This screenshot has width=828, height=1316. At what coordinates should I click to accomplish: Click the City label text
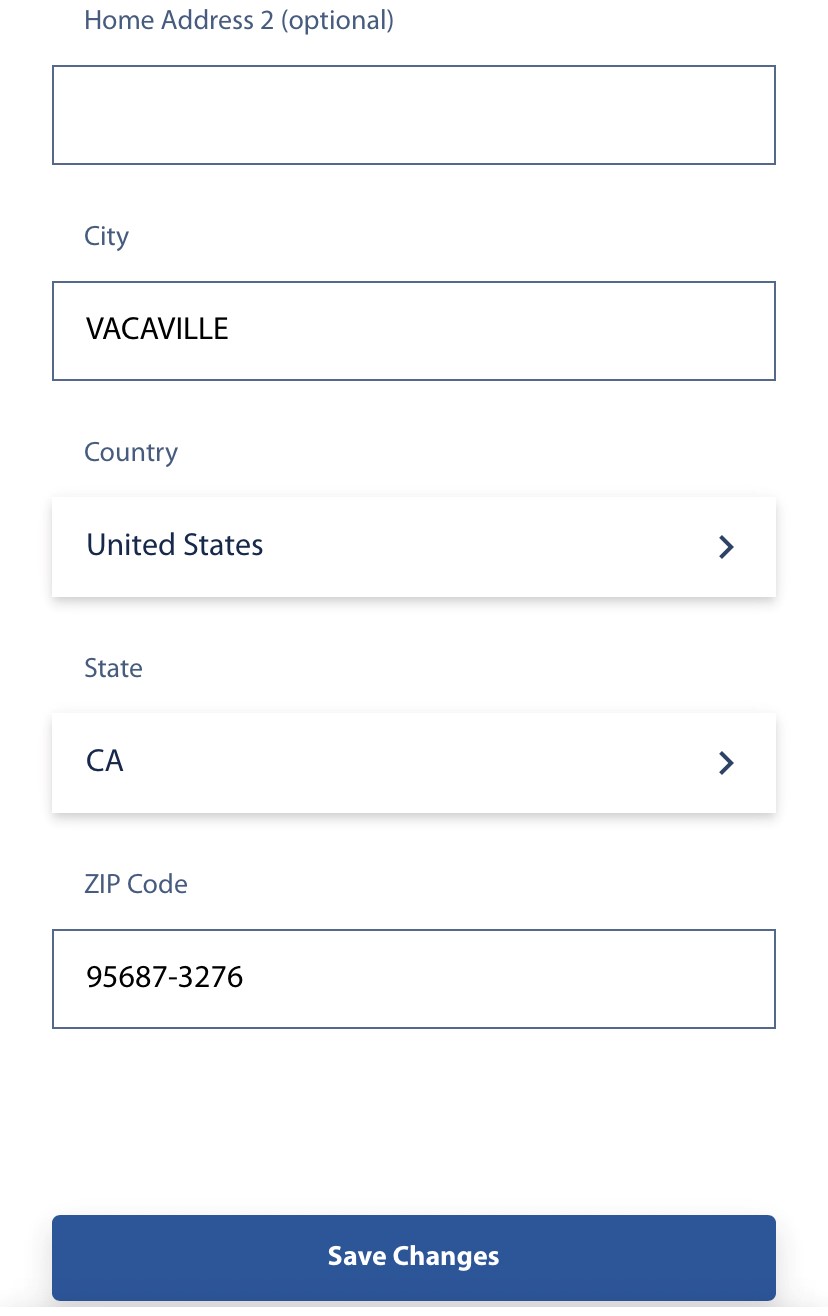tap(106, 236)
